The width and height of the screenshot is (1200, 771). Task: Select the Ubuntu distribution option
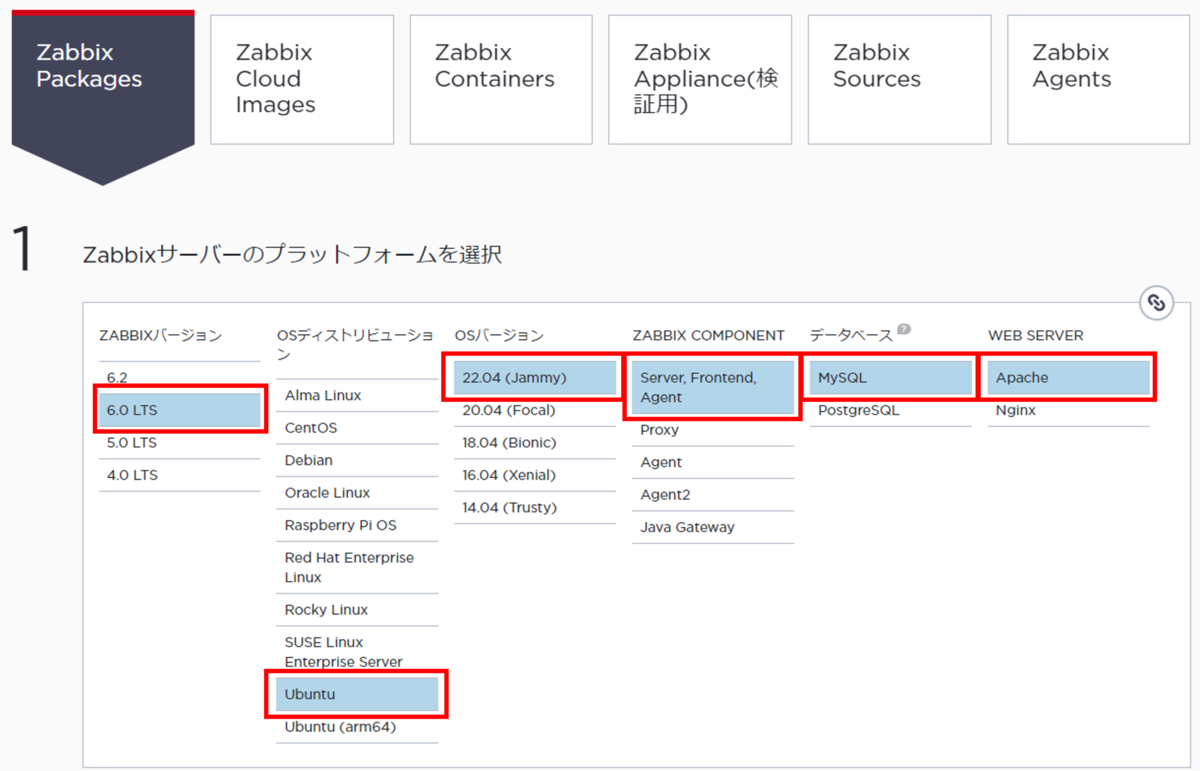coord(357,694)
